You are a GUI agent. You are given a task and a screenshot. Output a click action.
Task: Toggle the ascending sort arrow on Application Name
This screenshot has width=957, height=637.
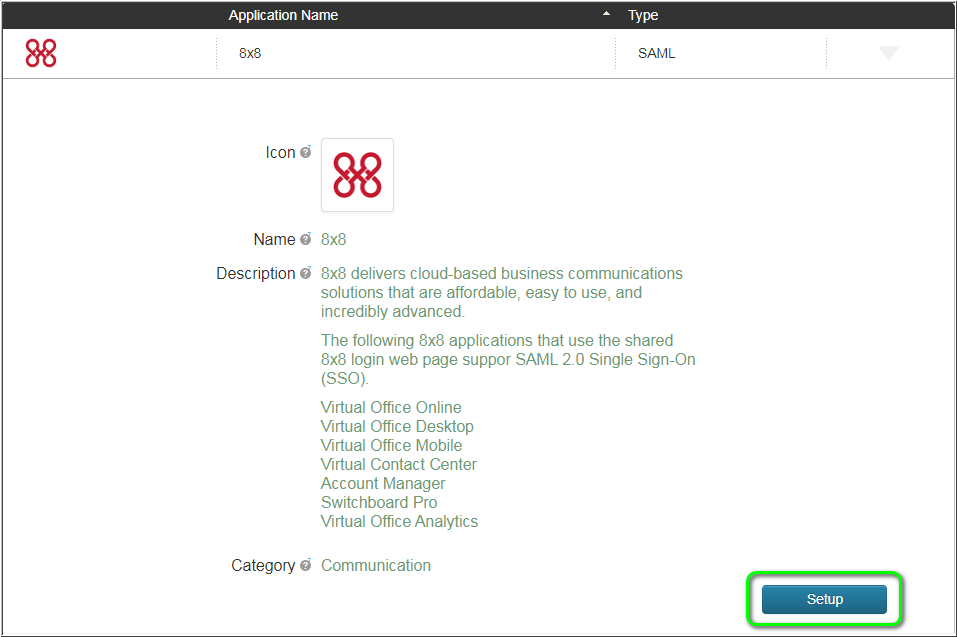(606, 15)
